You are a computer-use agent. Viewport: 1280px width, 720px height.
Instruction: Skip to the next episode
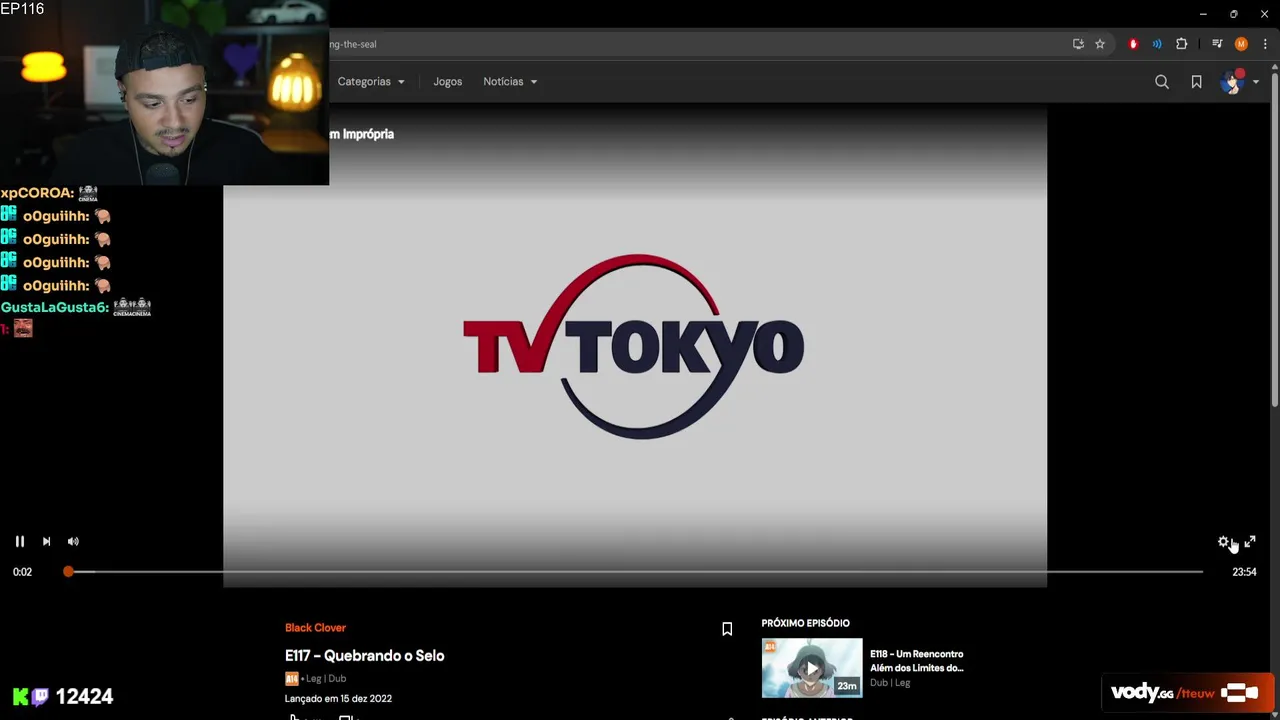pyautogui.click(x=46, y=541)
